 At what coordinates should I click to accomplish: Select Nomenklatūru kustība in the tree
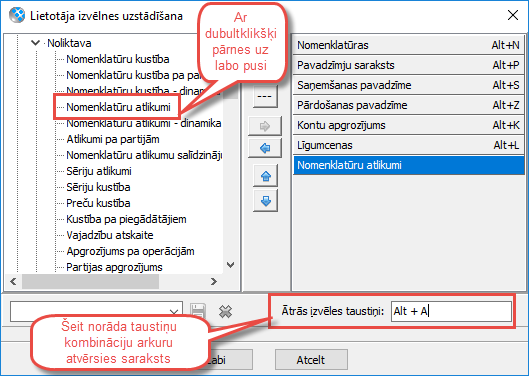point(118,59)
